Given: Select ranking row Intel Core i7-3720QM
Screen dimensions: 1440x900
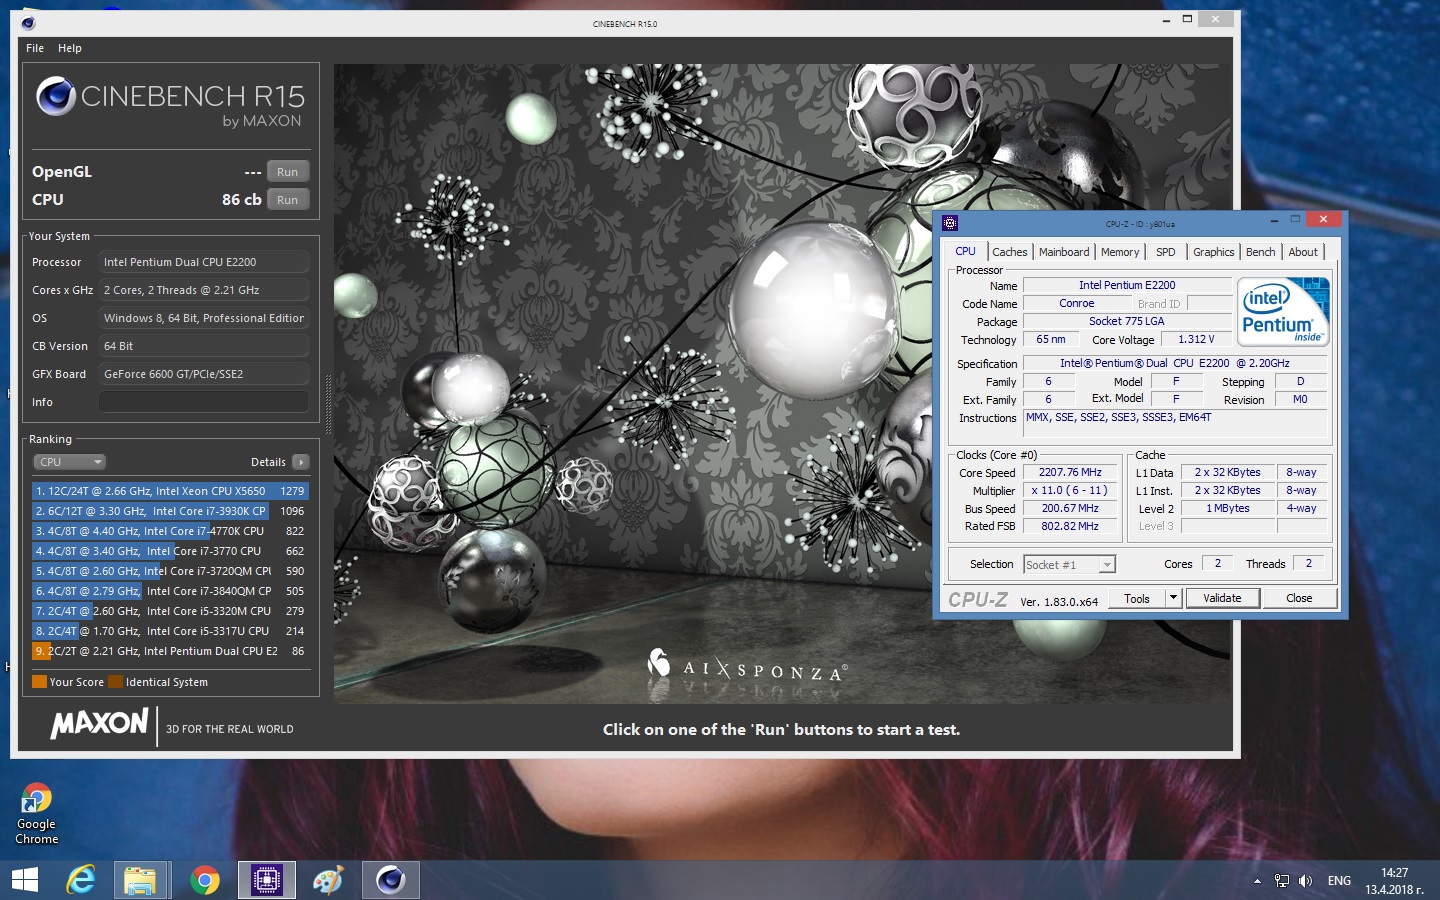Looking at the screenshot, I should point(170,571).
